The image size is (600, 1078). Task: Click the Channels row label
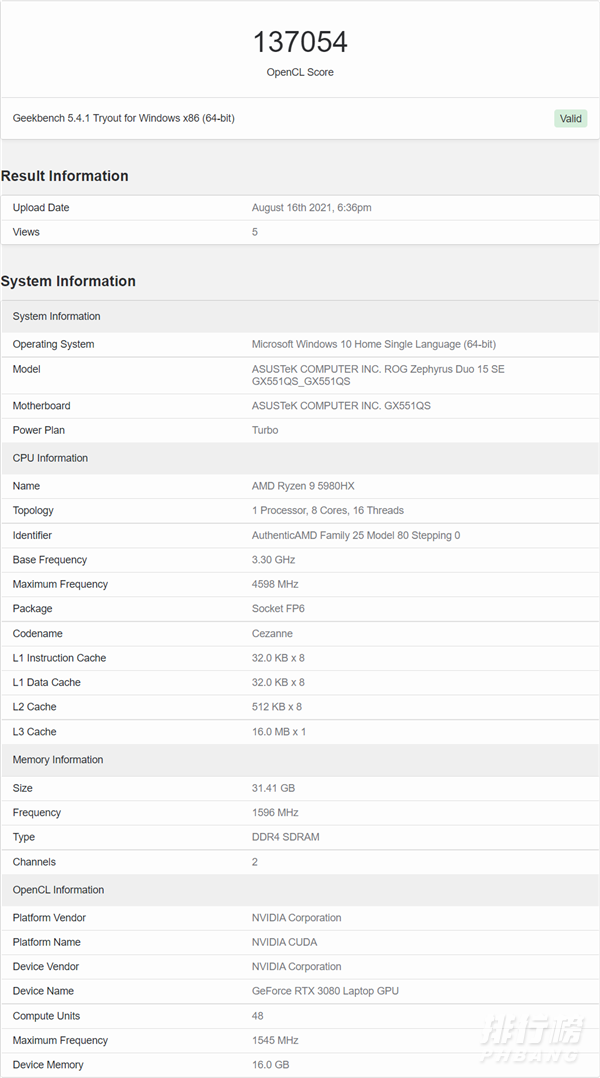[x=34, y=862]
